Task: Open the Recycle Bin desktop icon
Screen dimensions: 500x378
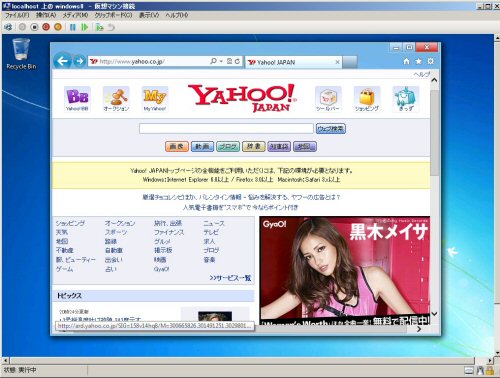Action: (x=21, y=54)
